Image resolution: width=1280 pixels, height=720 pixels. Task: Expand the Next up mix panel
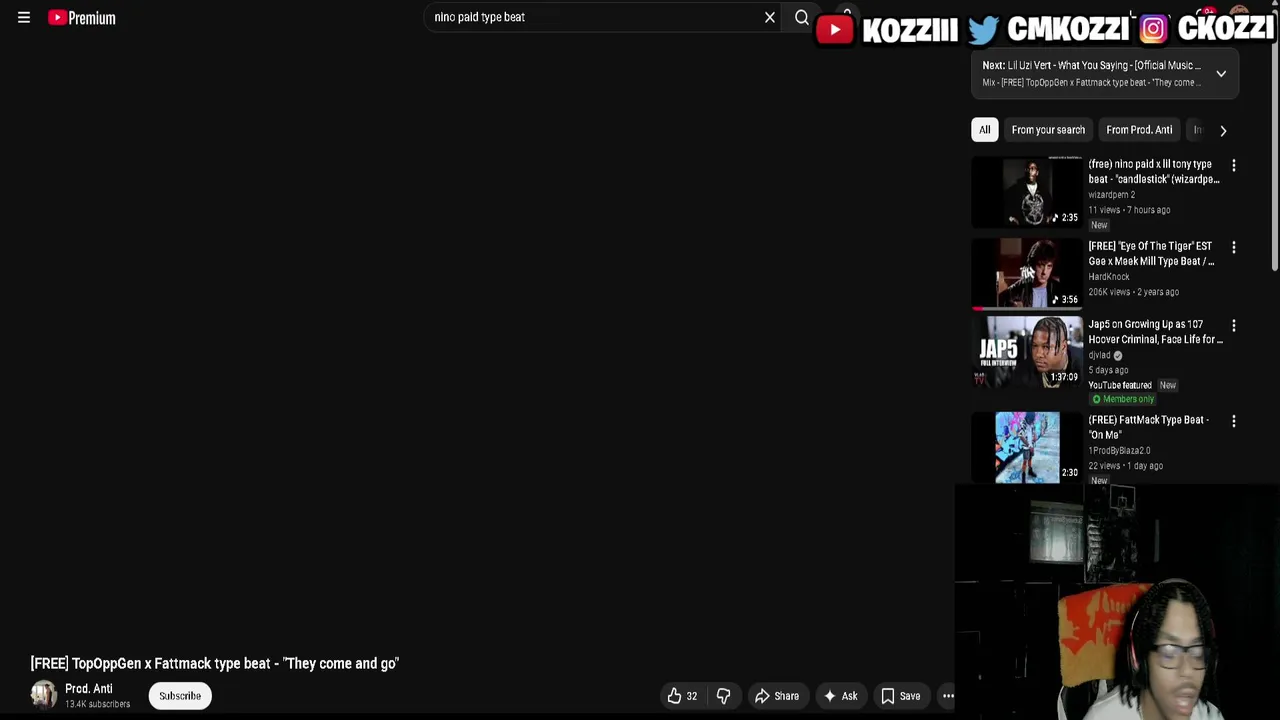pyautogui.click(x=1221, y=73)
